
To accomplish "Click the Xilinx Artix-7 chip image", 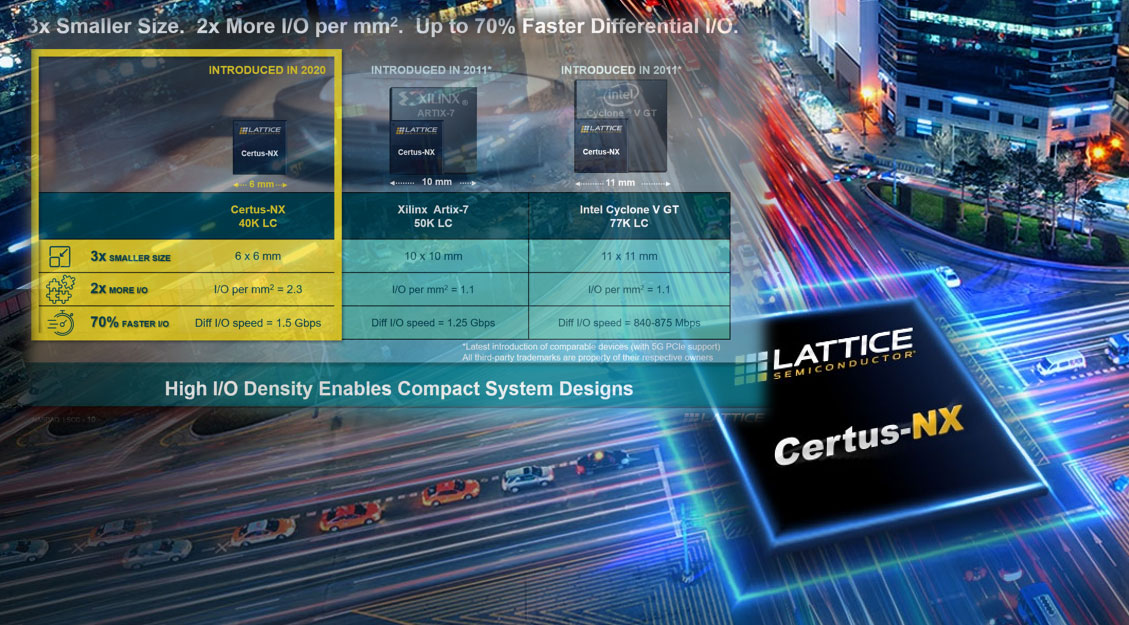I will click(x=433, y=130).
